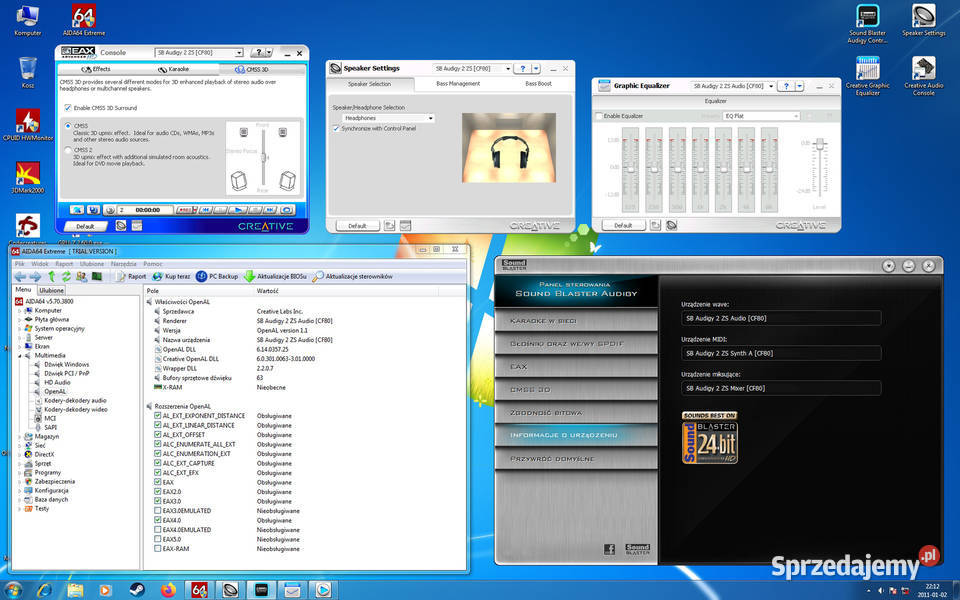
Task: Expand the DirectX tree node in AIDA64
Action: tap(20, 455)
